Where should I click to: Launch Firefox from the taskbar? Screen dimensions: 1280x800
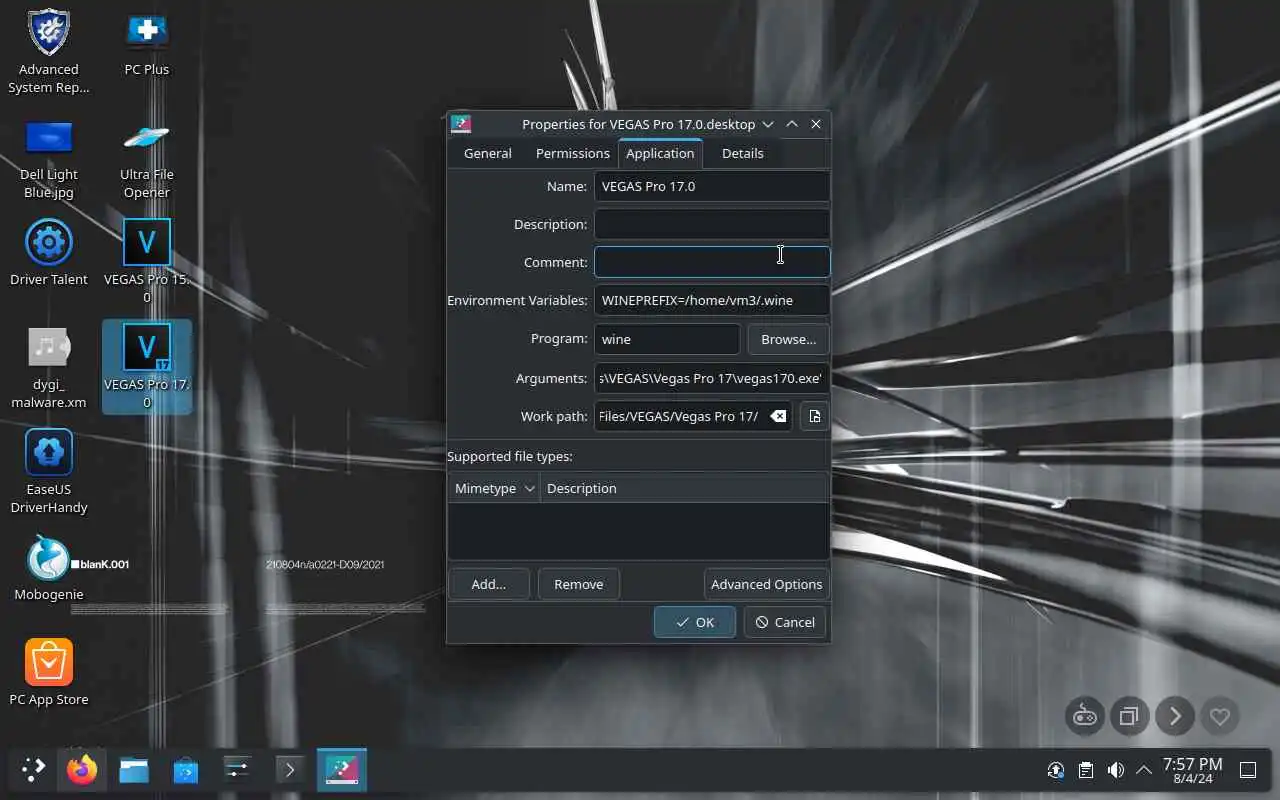click(82, 769)
